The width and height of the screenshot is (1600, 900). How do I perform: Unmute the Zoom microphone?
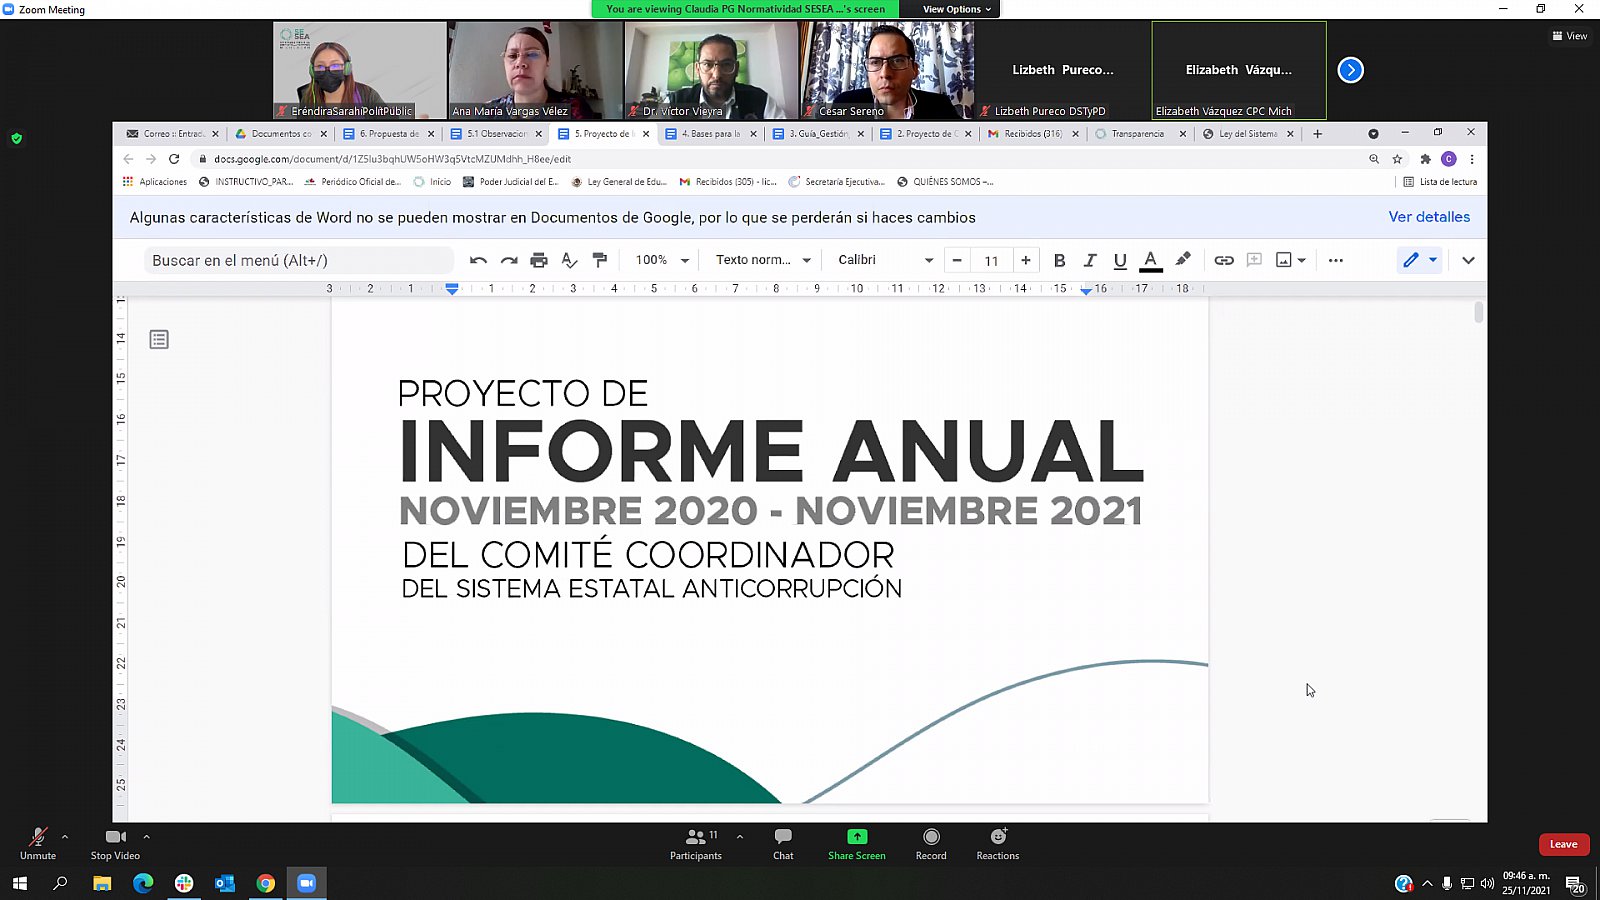[38, 843]
